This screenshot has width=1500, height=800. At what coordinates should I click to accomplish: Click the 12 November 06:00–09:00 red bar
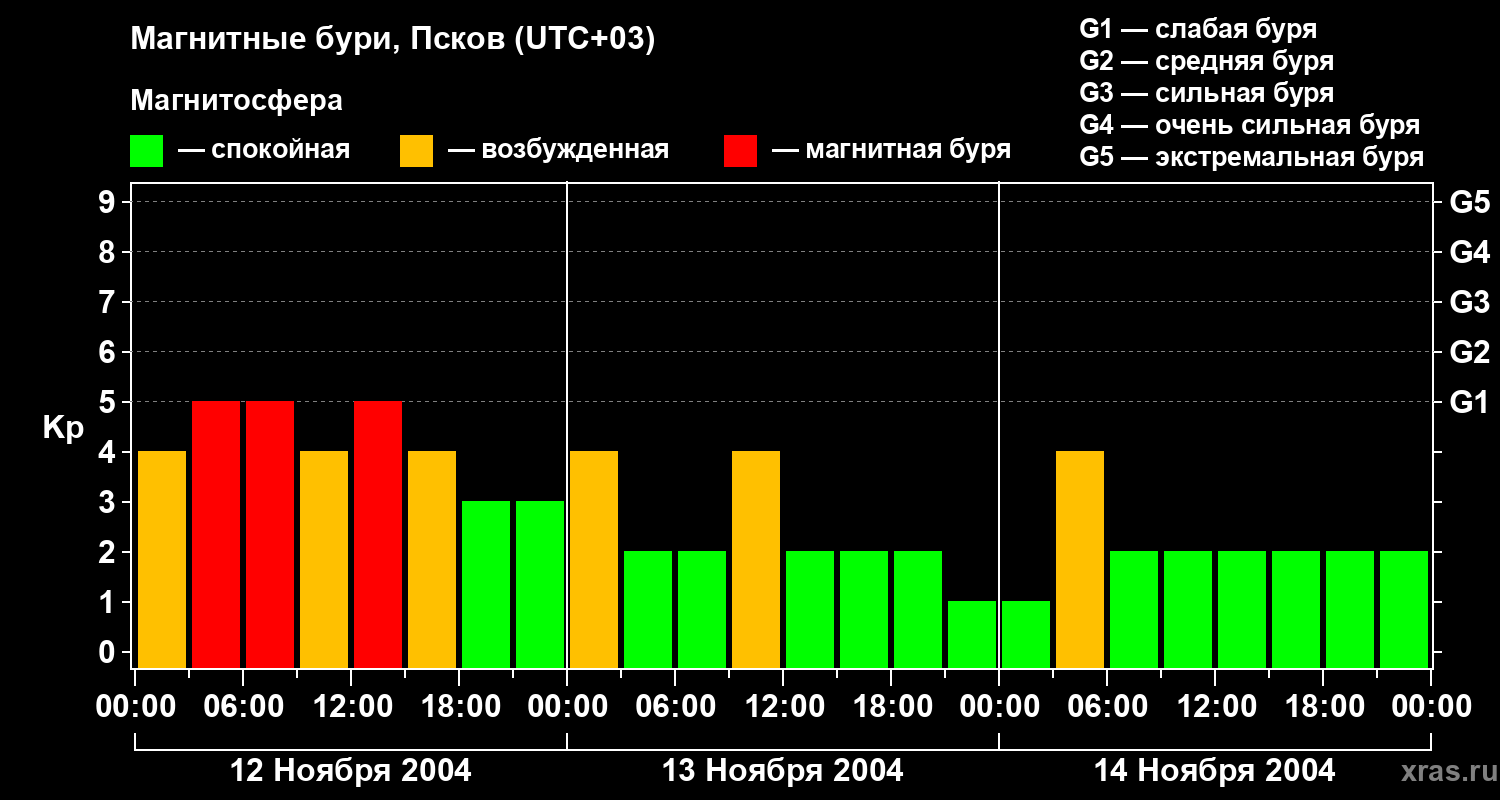pos(270,534)
